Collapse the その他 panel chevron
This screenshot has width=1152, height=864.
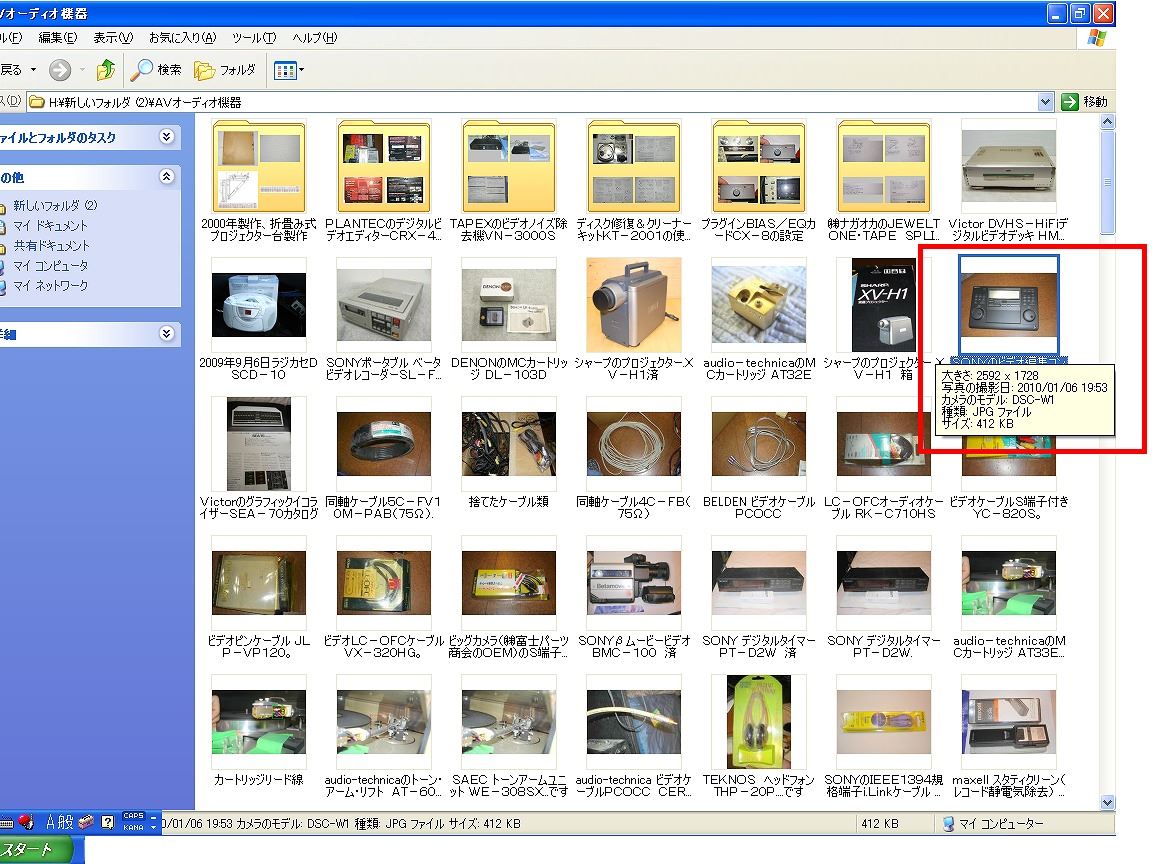click(x=167, y=176)
